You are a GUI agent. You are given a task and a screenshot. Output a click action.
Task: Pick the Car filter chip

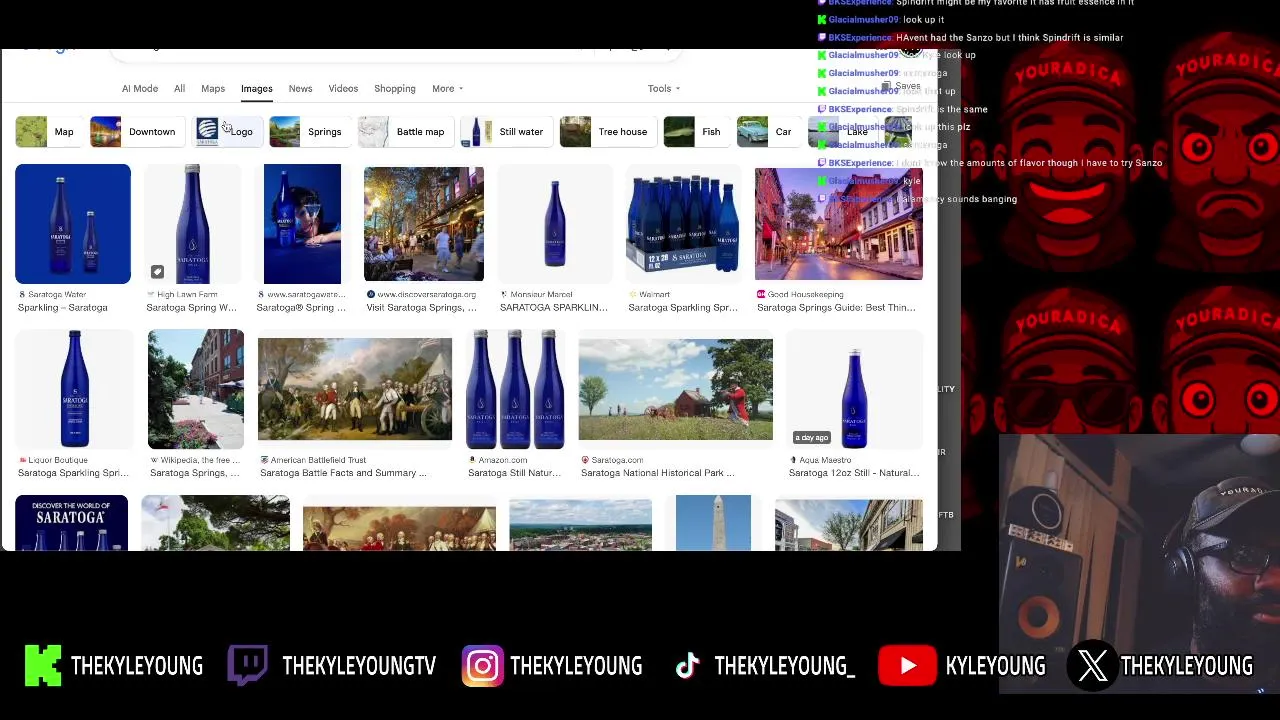[767, 132]
